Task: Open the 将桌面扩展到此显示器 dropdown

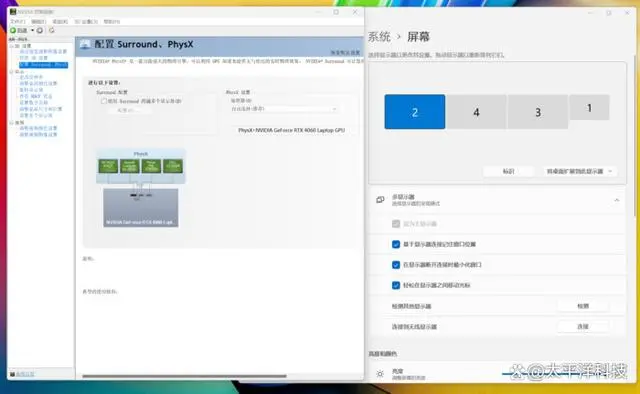Action: pyautogui.click(x=579, y=171)
